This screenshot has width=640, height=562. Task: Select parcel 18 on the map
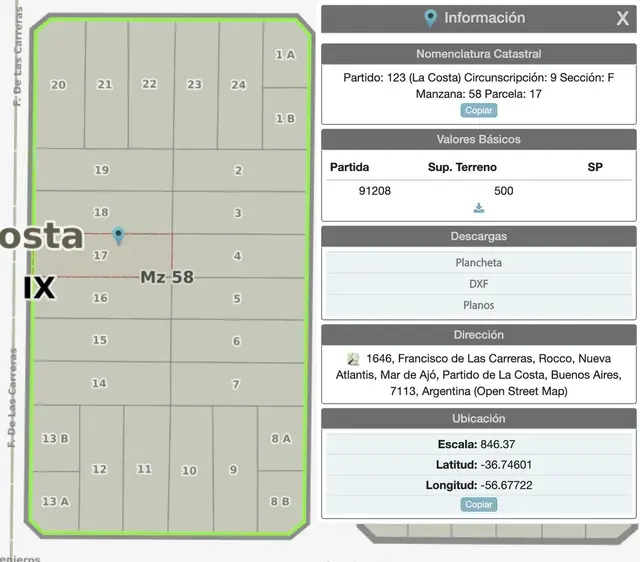(x=101, y=212)
